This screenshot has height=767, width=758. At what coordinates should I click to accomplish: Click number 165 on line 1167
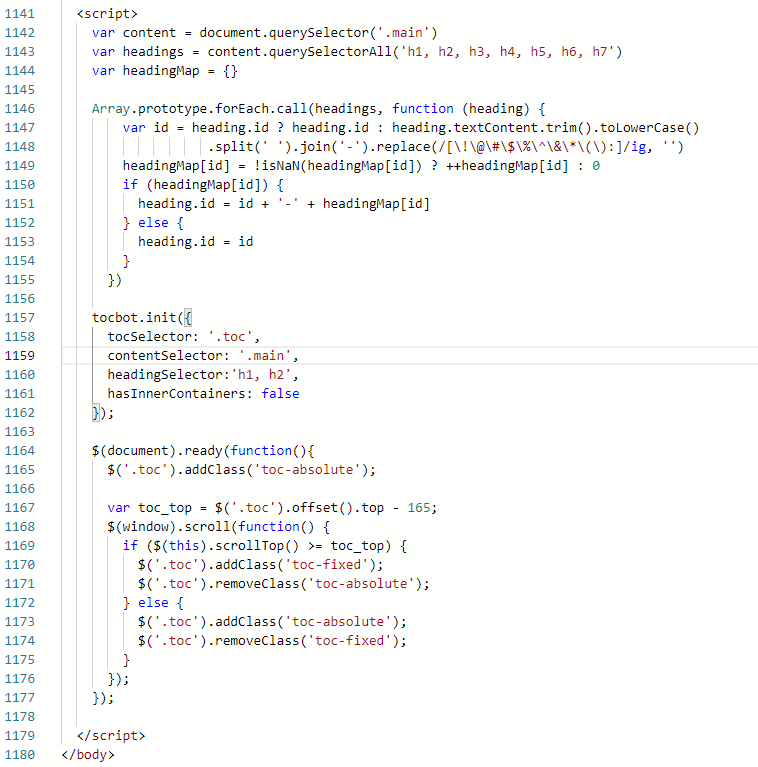[419, 508]
